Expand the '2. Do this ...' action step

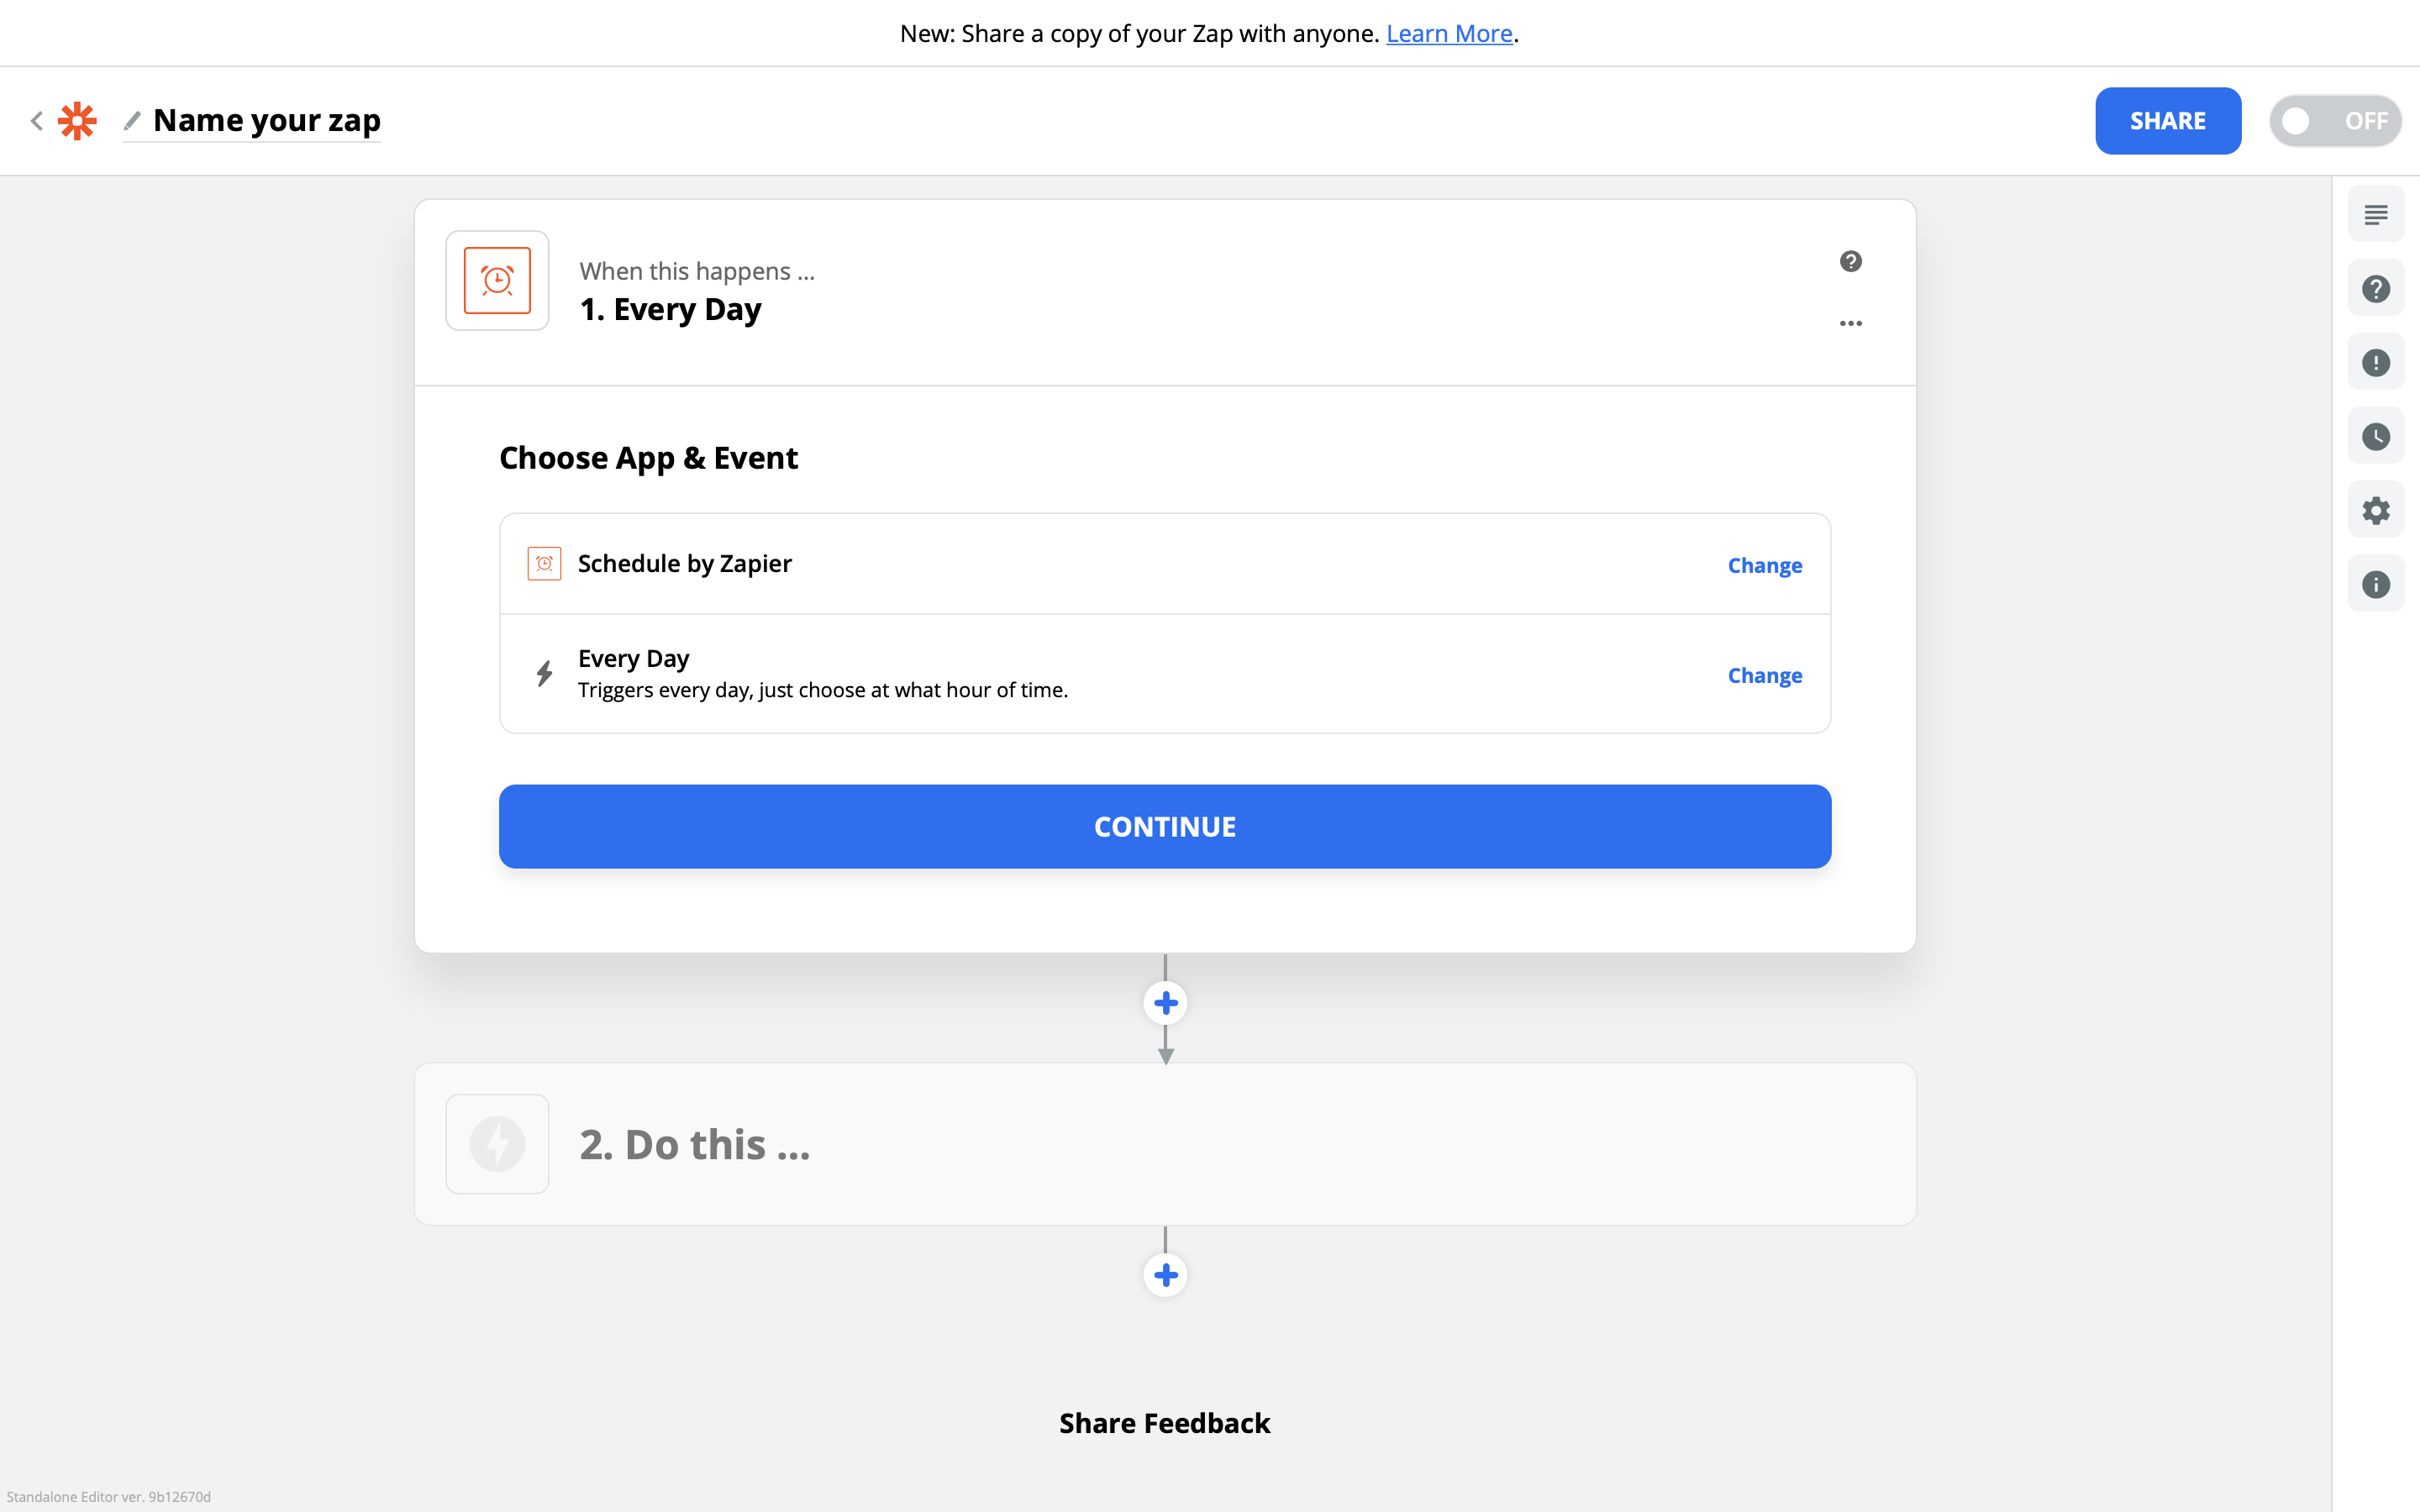click(x=1164, y=1144)
